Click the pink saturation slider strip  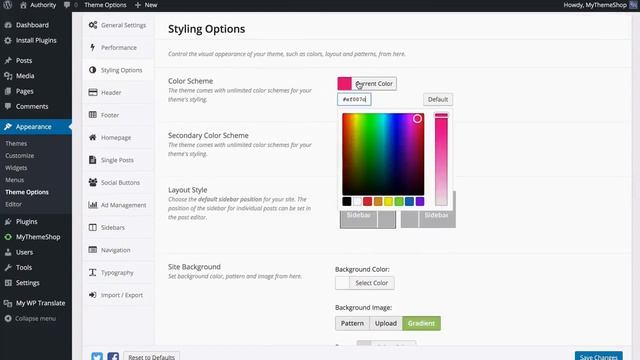pos(441,159)
